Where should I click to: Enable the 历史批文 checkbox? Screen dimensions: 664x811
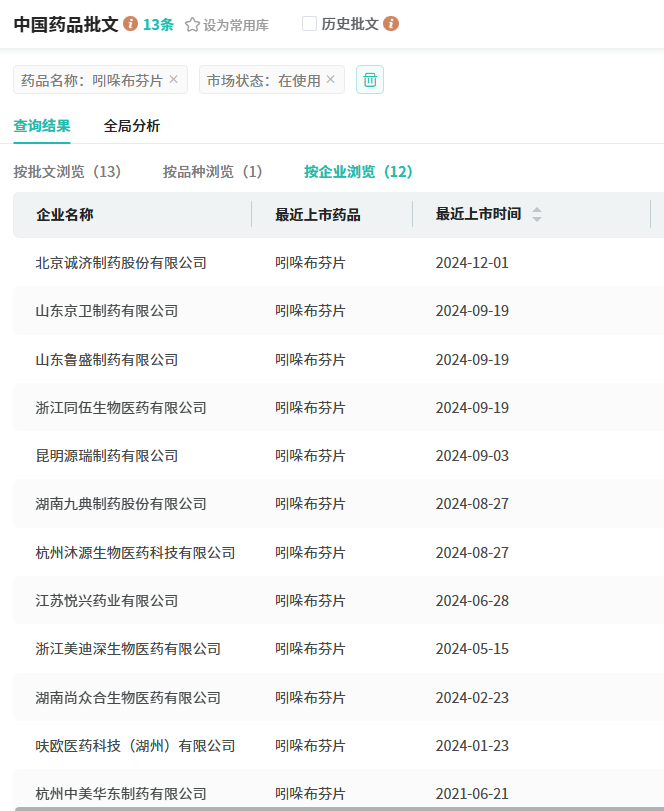click(309, 24)
